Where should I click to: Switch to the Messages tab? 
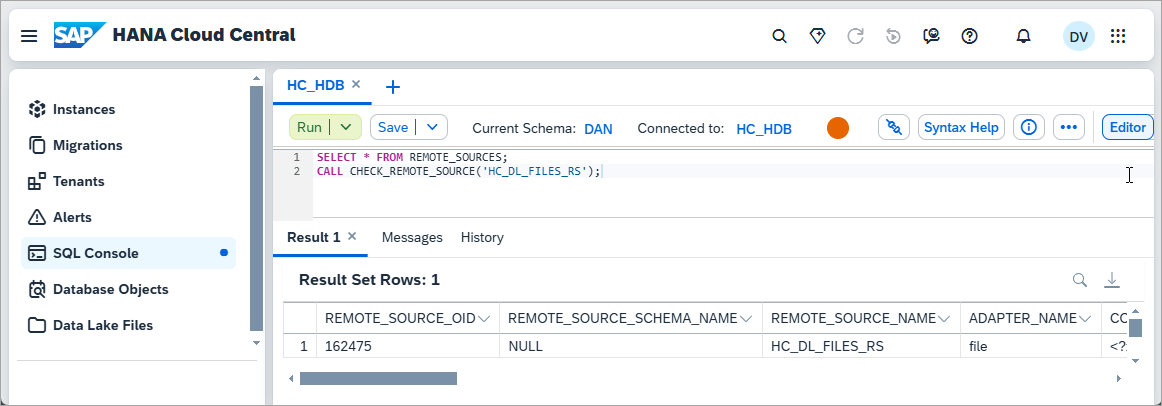pyautogui.click(x=412, y=237)
